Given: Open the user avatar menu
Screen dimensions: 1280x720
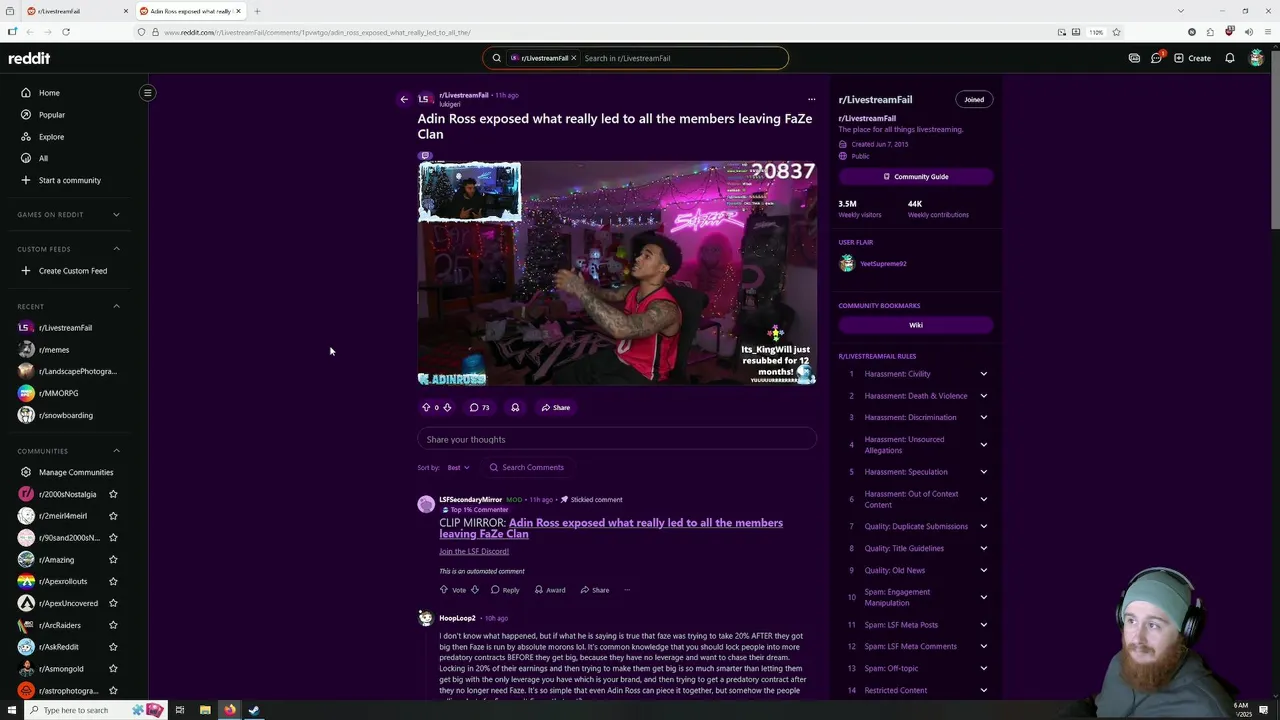Looking at the screenshot, I should tap(1257, 58).
